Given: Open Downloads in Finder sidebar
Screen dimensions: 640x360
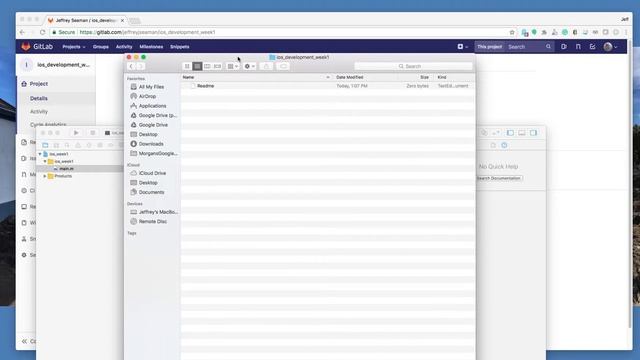Looking at the screenshot, I should (151, 144).
